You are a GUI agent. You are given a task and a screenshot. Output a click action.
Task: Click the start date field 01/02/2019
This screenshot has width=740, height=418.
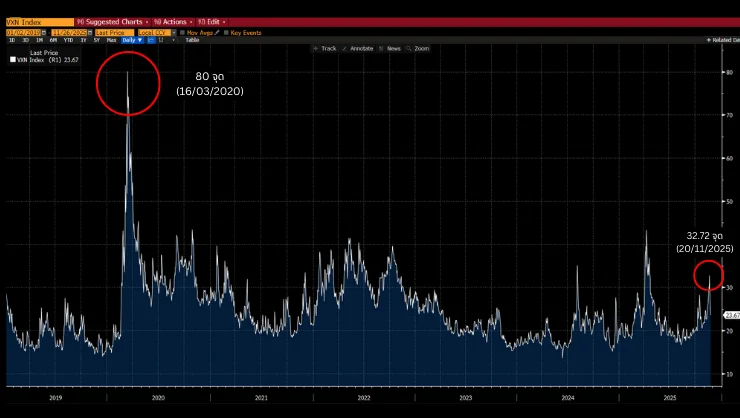pyautogui.click(x=23, y=33)
